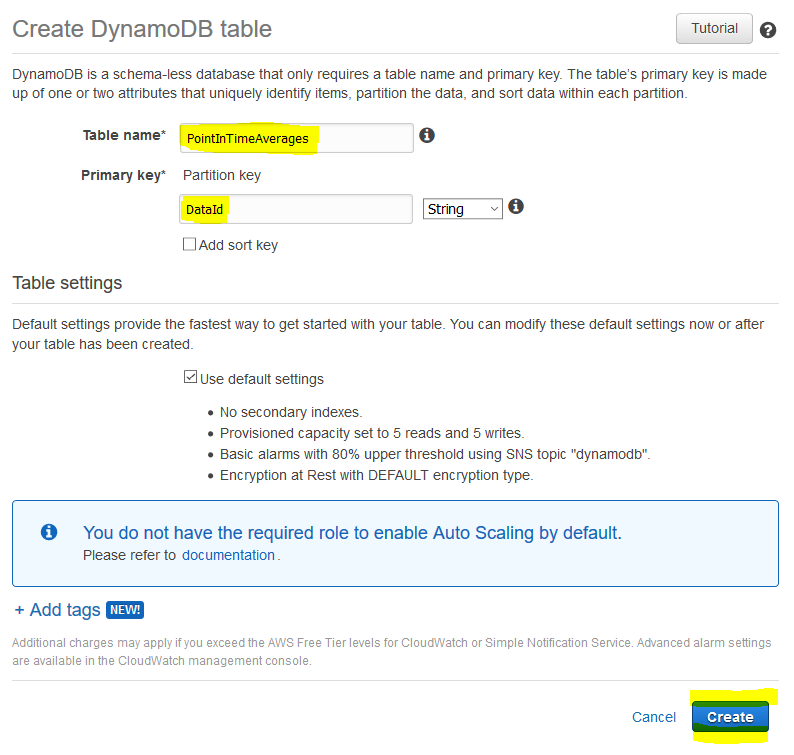Image resolution: width=794 pixels, height=755 pixels.
Task: Open the Tutorial button
Action: 714,28
